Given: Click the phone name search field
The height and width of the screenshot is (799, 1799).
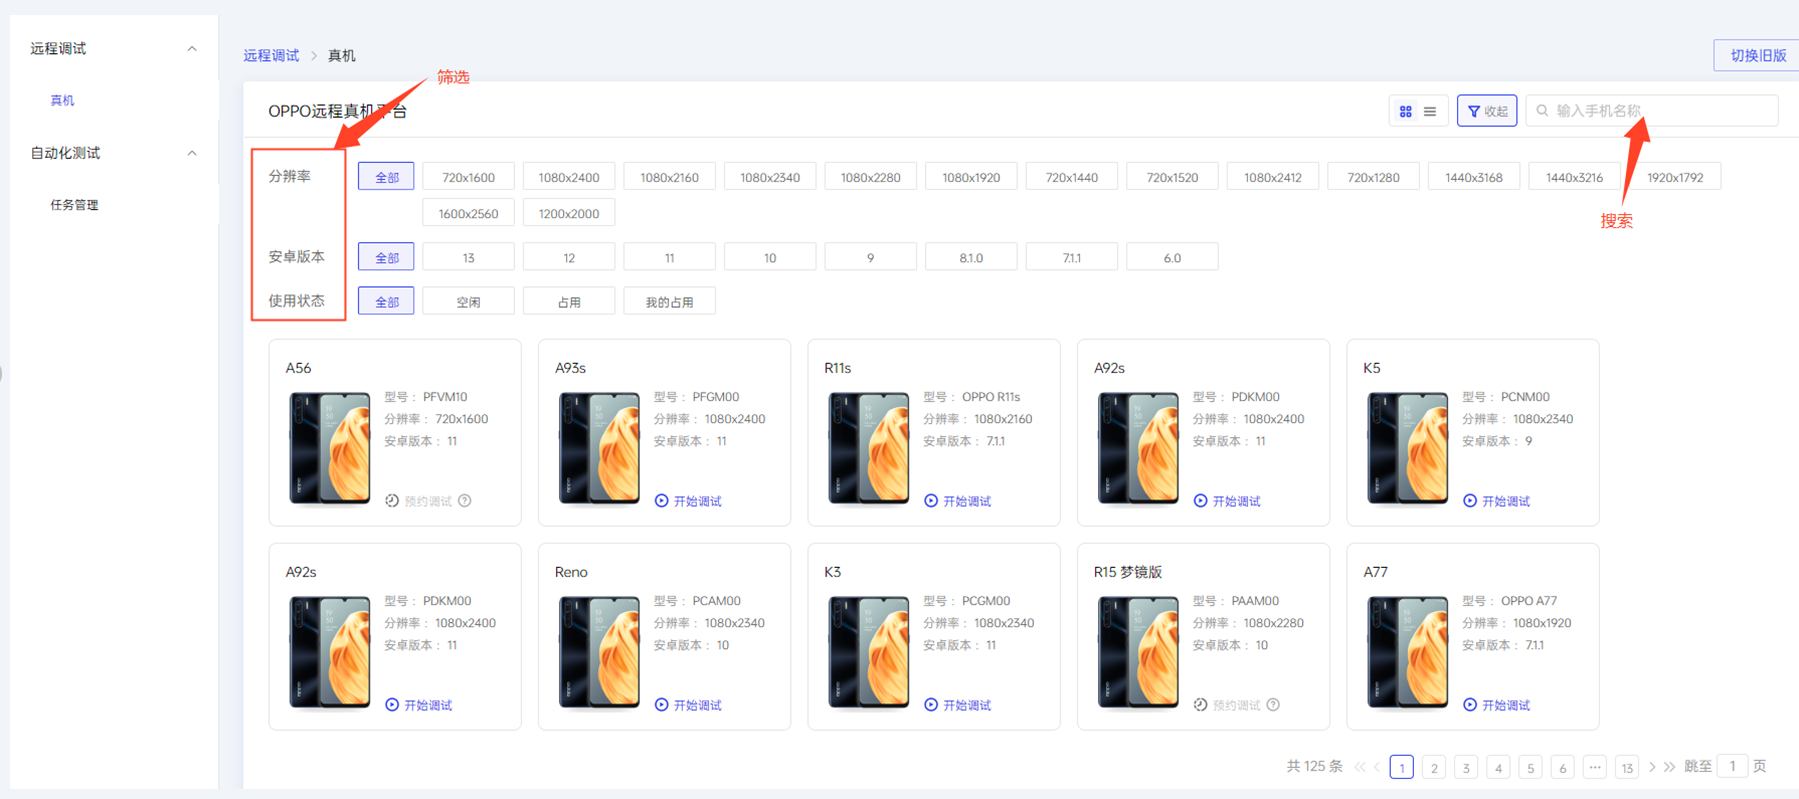Looking at the screenshot, I should point(1660,111).
